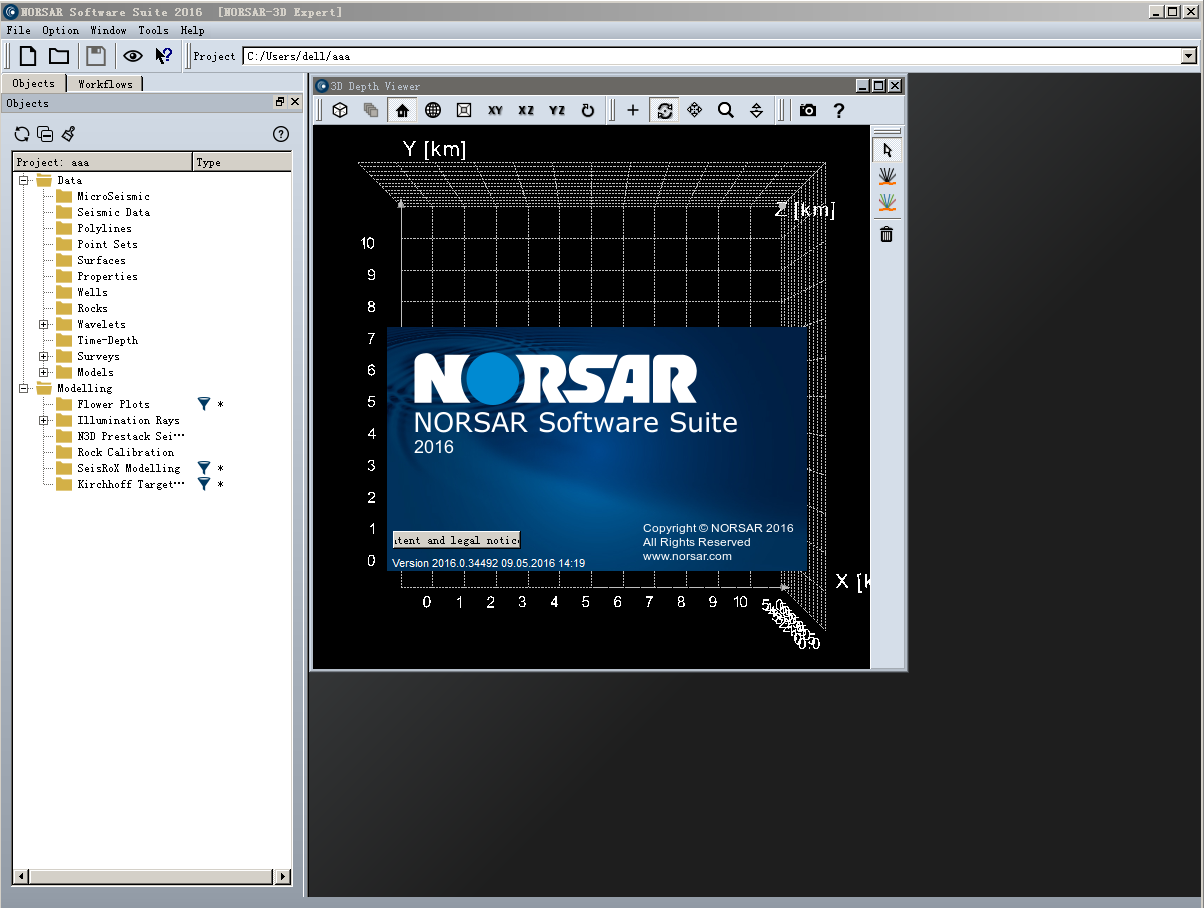Close the Objects panel

295,102
